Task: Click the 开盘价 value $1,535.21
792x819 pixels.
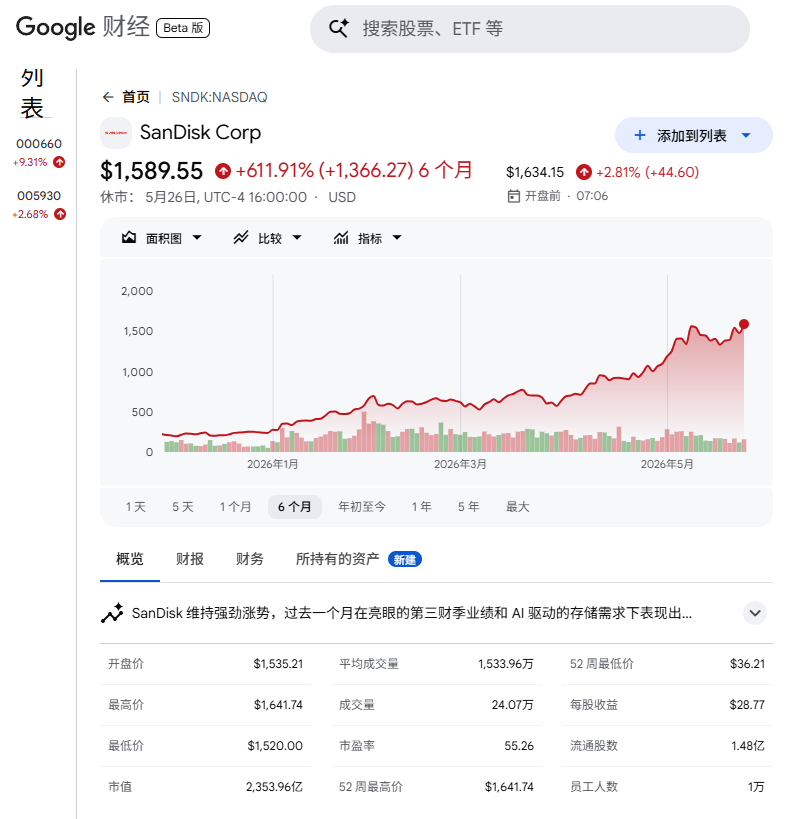Action: pyautogui.click(x=278, y=664)
